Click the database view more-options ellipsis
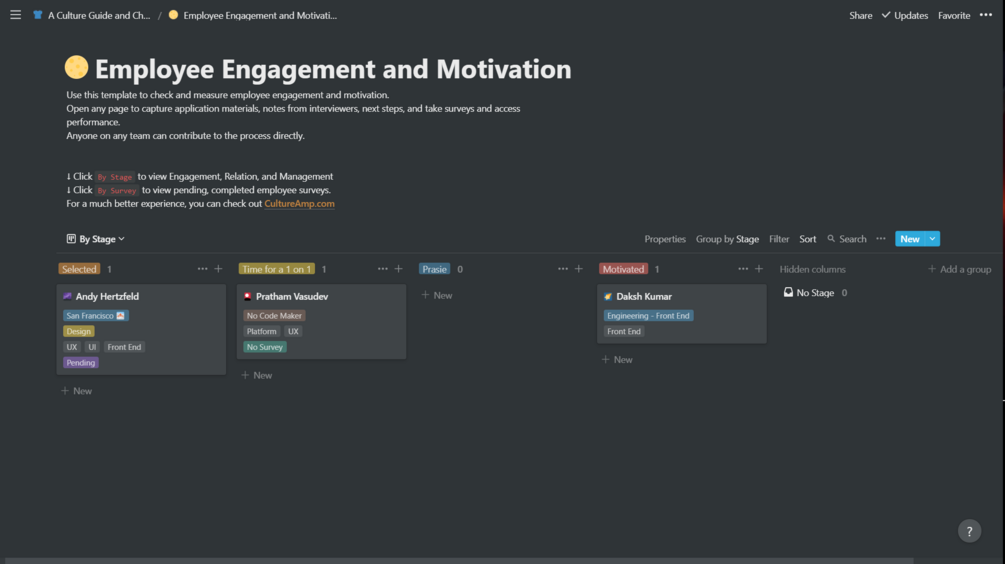Viewport: 1005px width, 564px height. pyautogui.click(x=881, y=239)
